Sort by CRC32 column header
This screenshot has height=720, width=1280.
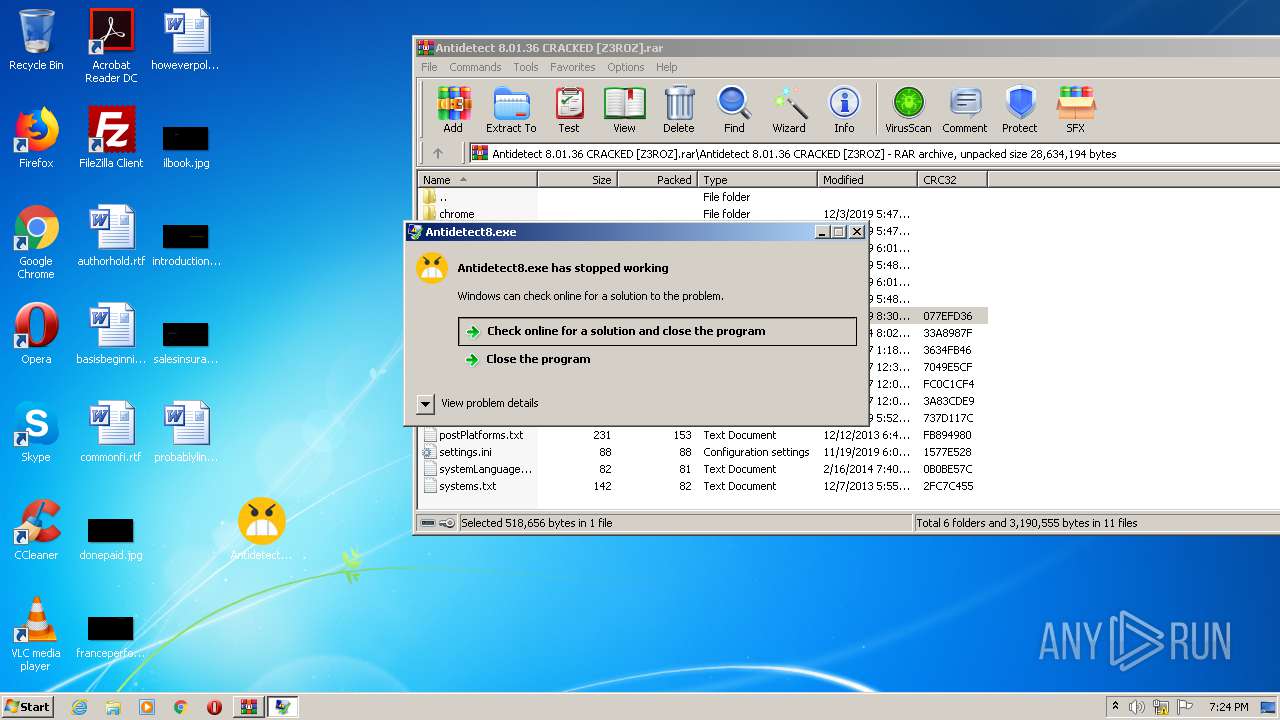coord(953,180)
